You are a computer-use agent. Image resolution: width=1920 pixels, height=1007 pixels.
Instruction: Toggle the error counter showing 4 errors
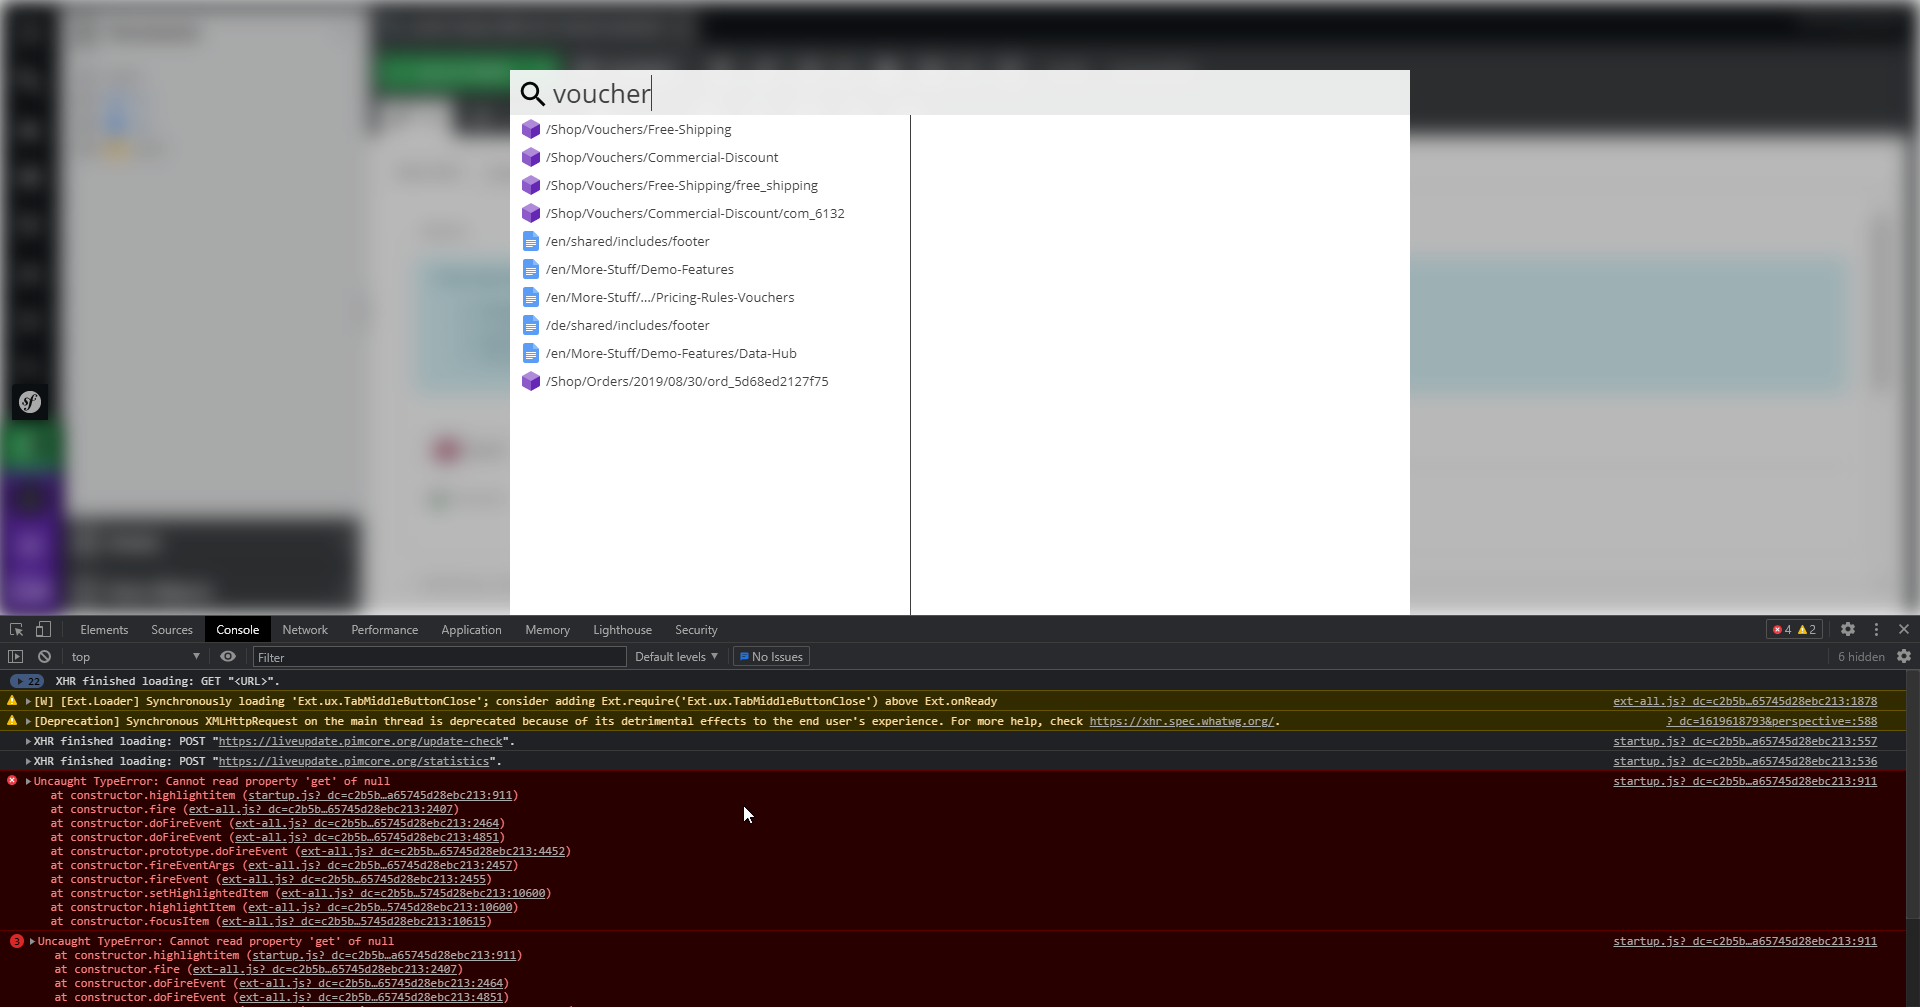(x=1781, y=629)
